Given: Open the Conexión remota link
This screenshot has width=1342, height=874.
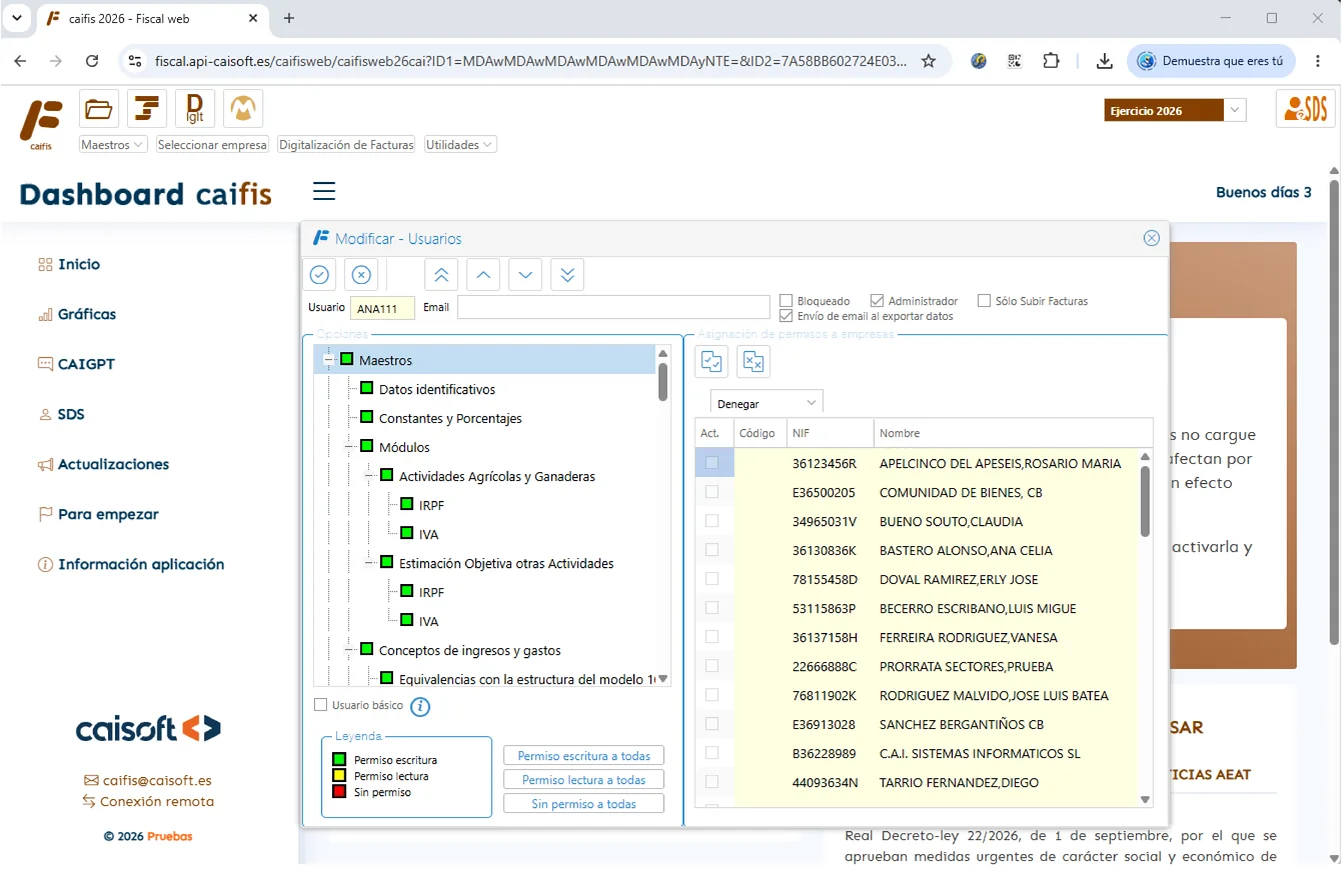Looking at the screenshot, I should click(148, 801).
